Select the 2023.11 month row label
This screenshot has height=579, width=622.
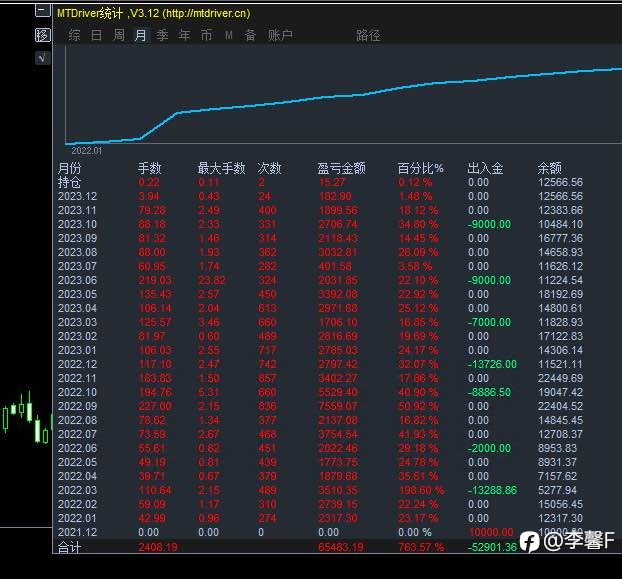point(77,210)
